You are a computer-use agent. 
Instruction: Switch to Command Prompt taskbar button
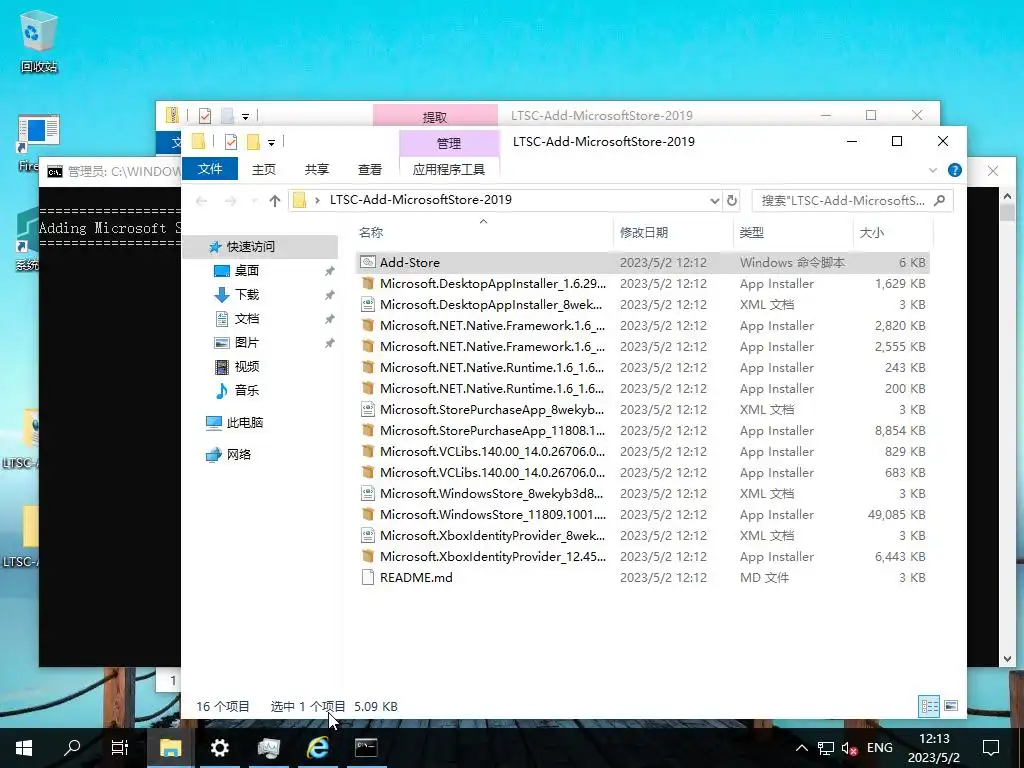[366, 748]
